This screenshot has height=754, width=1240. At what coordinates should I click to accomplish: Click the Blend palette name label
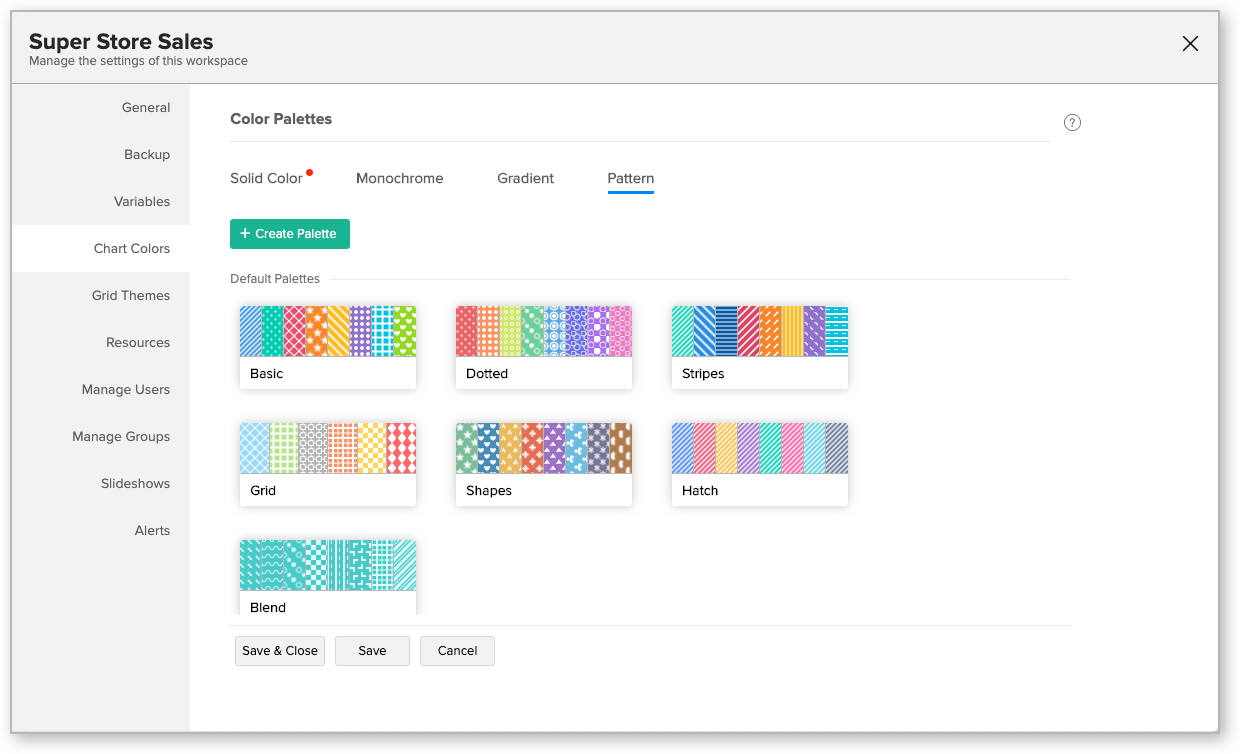(x=268, y=608)
